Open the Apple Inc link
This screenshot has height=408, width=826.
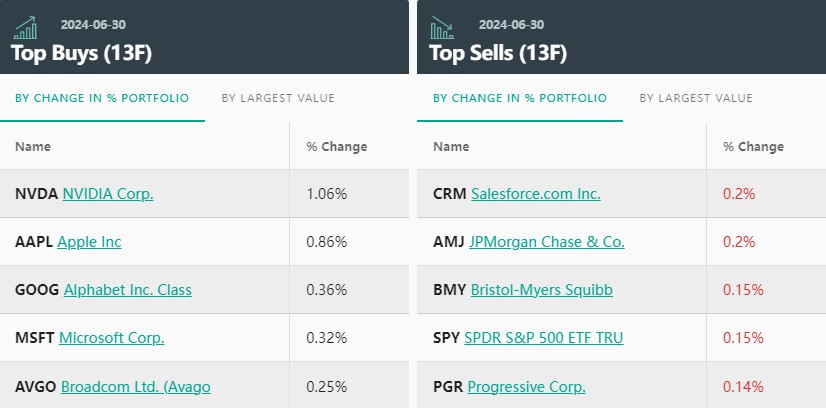click(x=89, y=242)
